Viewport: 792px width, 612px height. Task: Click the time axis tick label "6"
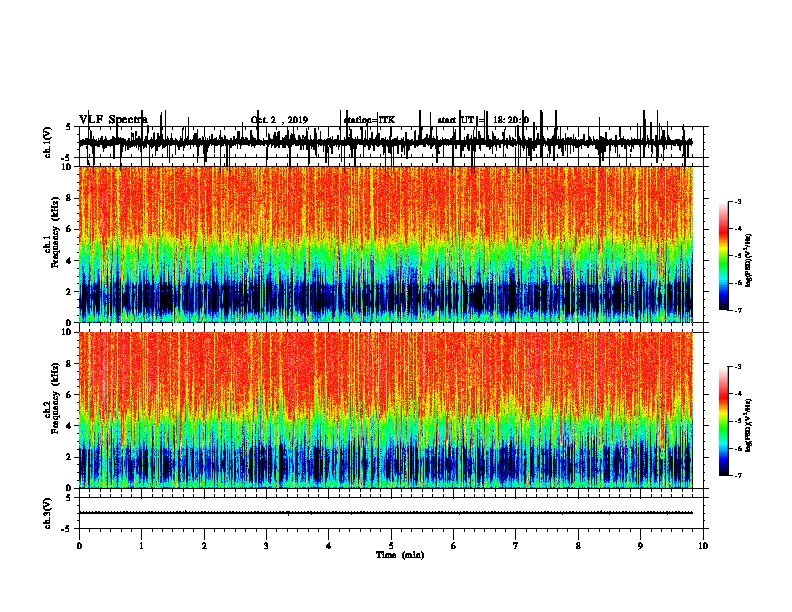(454, 546)
